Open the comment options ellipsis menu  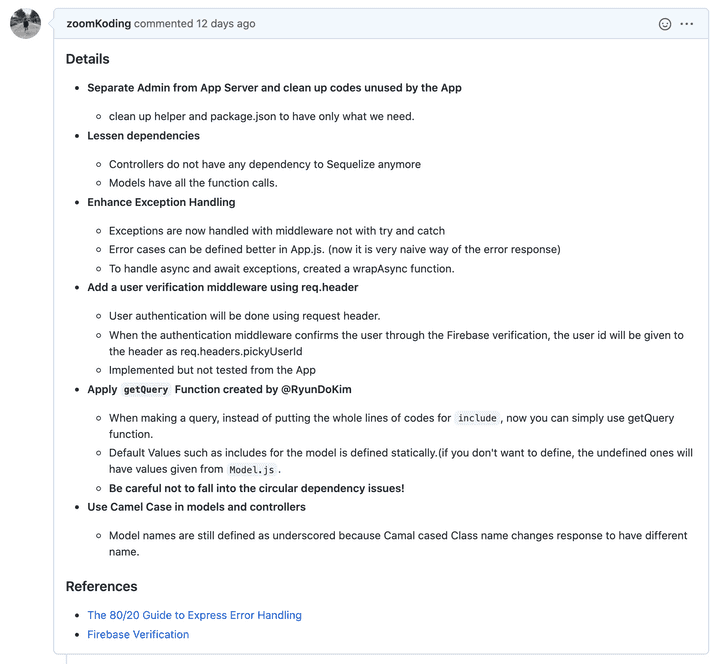687,24
